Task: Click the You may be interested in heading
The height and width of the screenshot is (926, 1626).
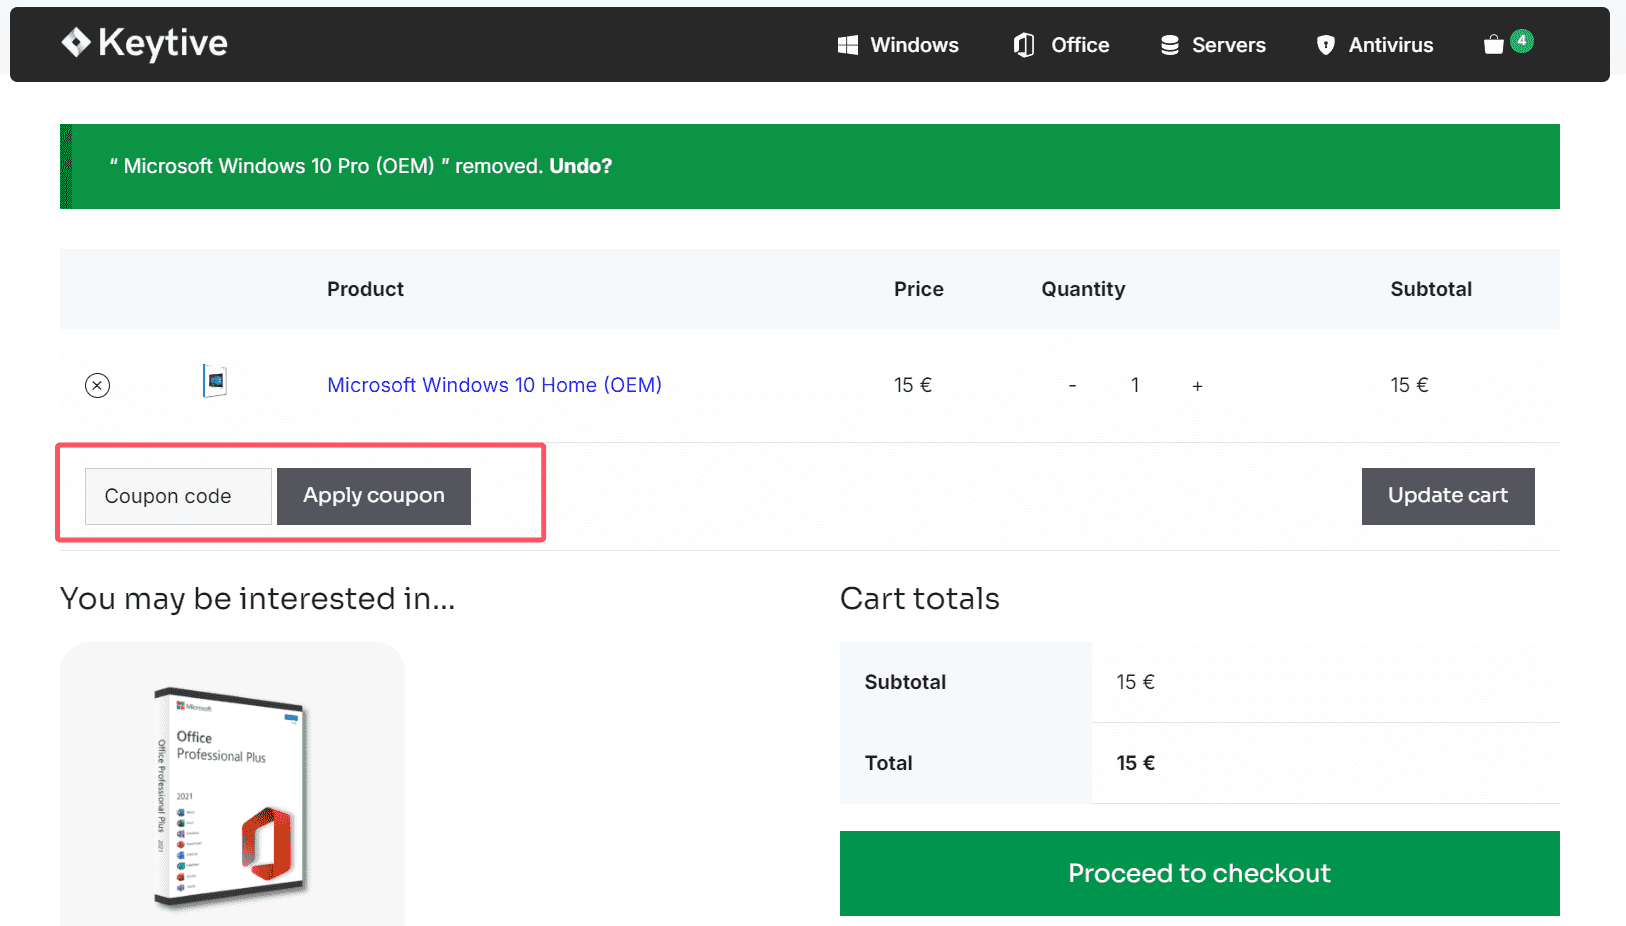Action: click(258, 598)
